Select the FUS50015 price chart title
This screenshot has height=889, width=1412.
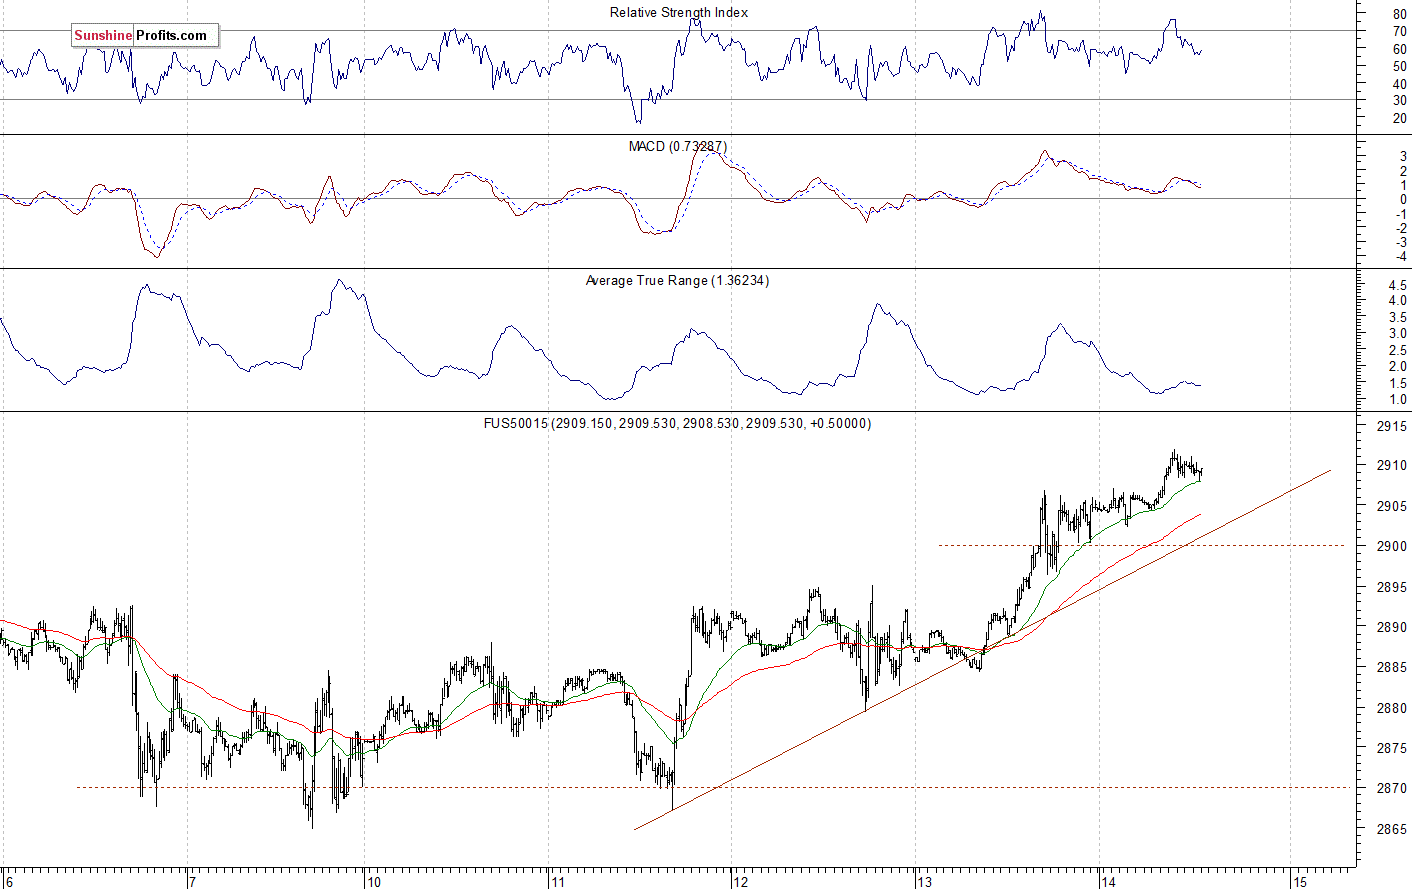(x=677, y=424)
